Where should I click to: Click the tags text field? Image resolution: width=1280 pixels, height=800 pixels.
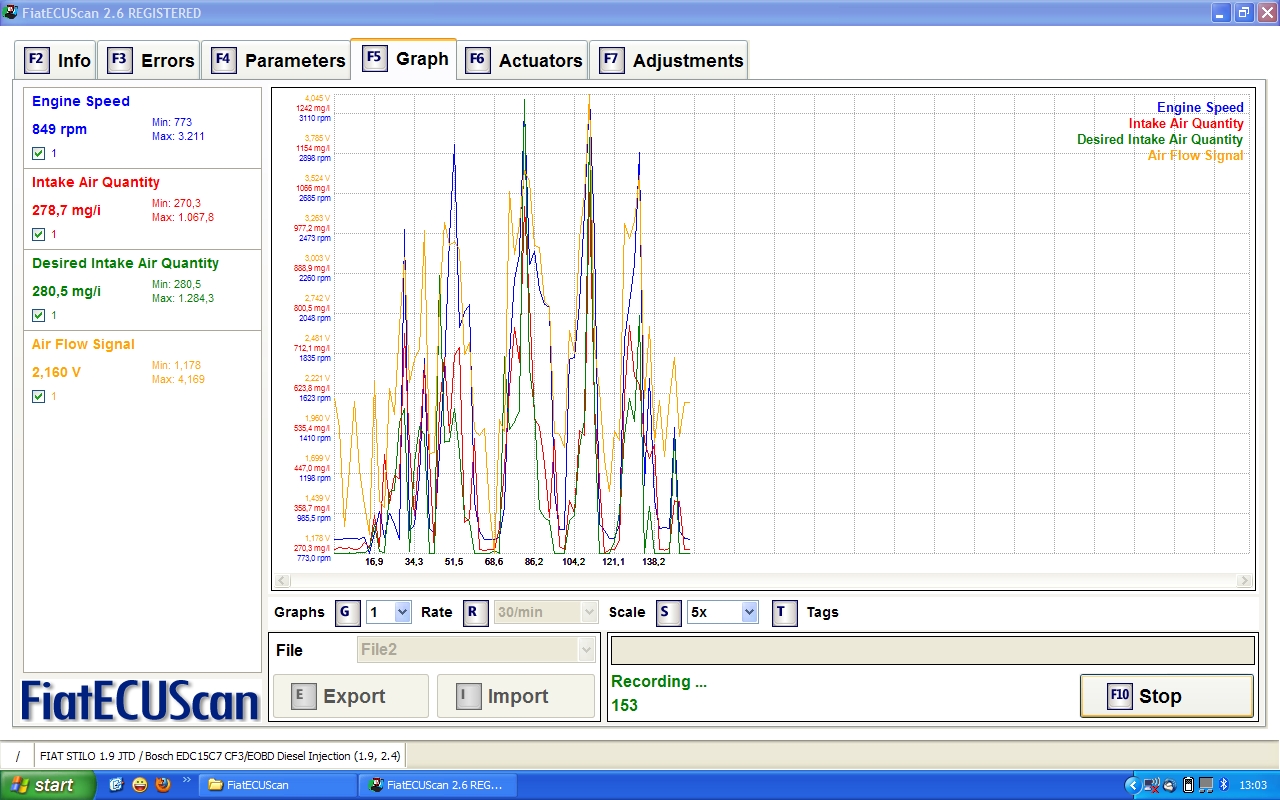(x=932, y=650)
